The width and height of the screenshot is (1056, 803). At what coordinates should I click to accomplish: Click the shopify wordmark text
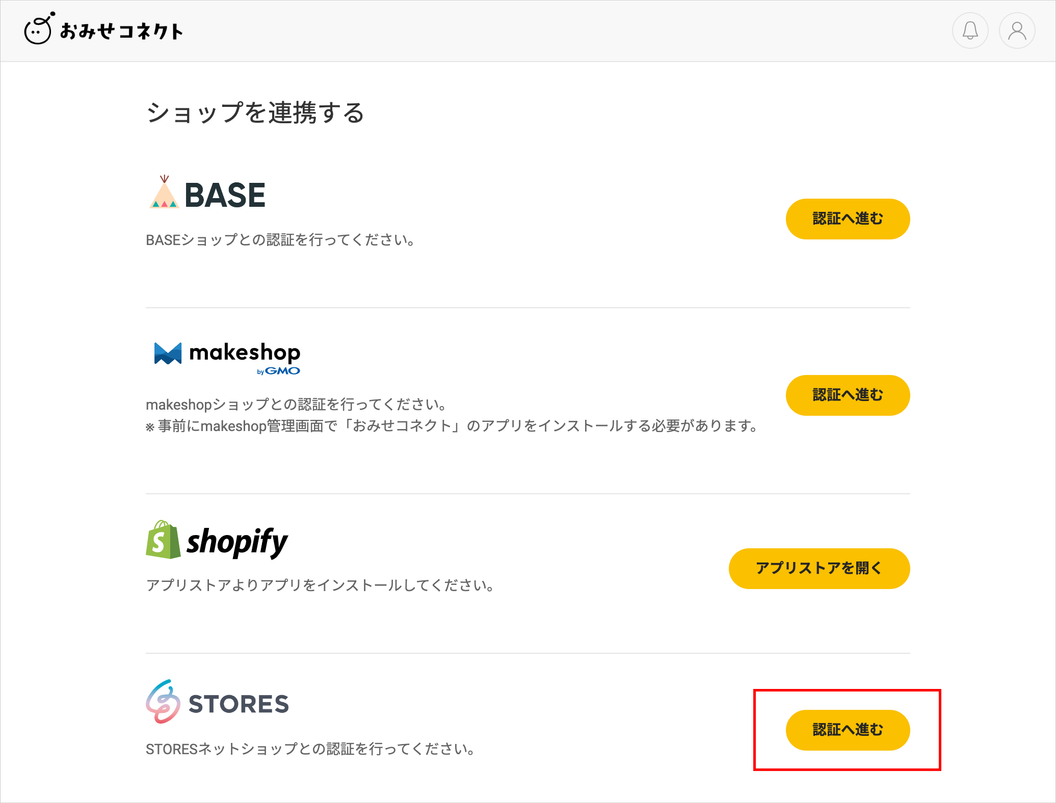[x=237, y=542]
